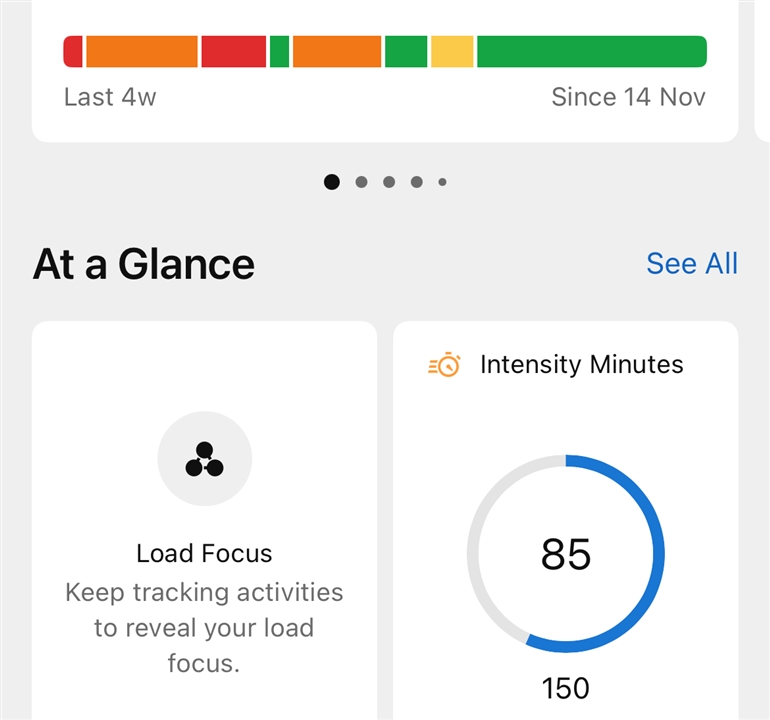Select the fourth page indicator dot
Screen dimensions: 770x720
[416, 182]
